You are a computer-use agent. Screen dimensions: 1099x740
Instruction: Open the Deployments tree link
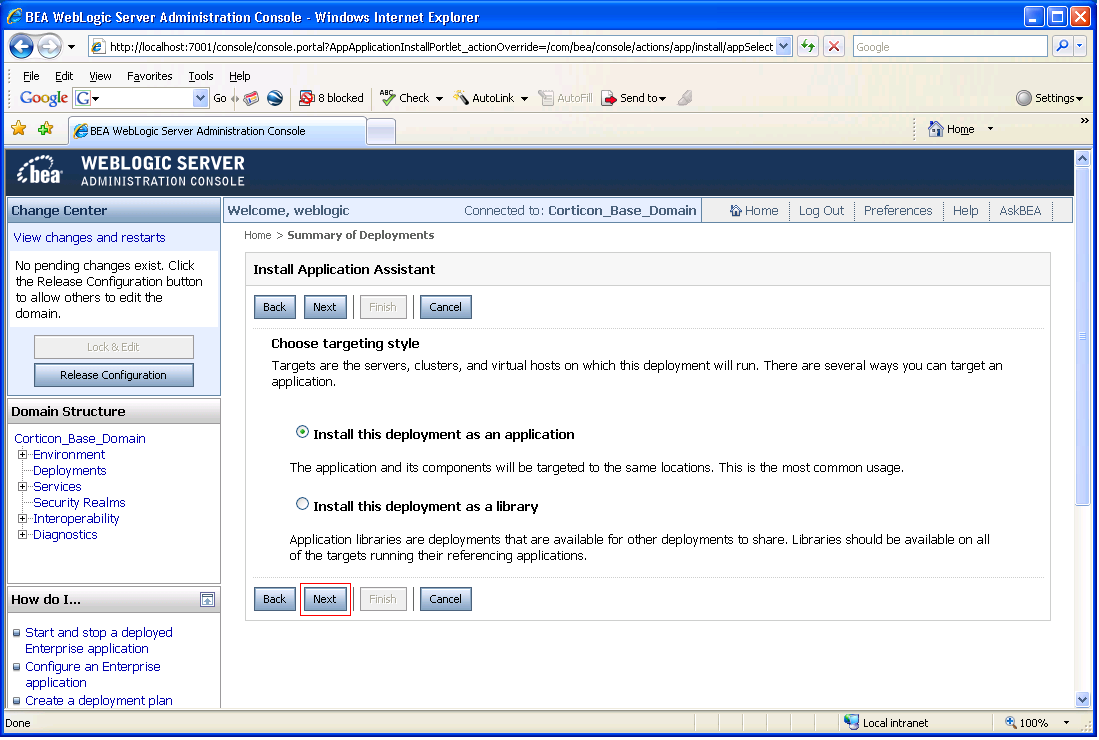(x=69, y=471)
